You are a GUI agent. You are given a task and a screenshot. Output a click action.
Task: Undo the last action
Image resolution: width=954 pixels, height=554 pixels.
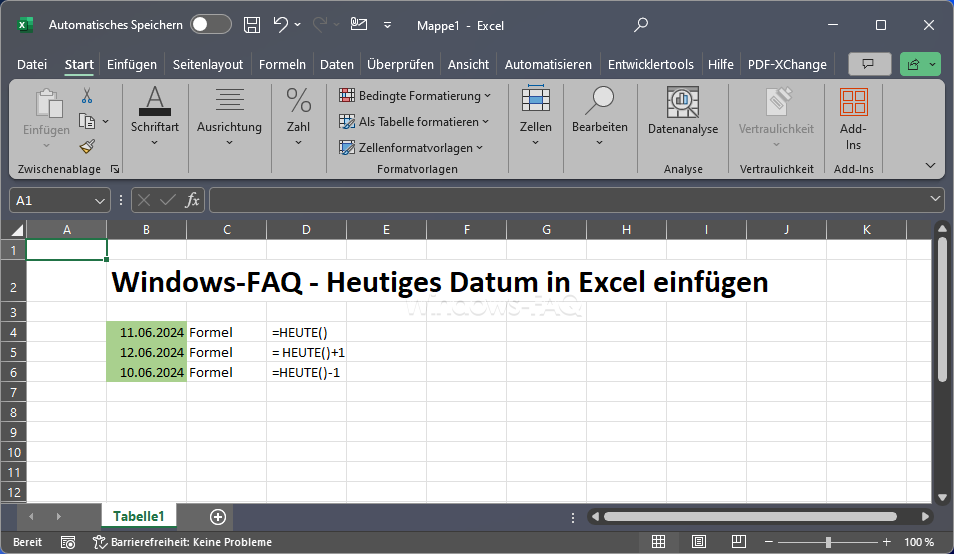(x=280, y=25)
